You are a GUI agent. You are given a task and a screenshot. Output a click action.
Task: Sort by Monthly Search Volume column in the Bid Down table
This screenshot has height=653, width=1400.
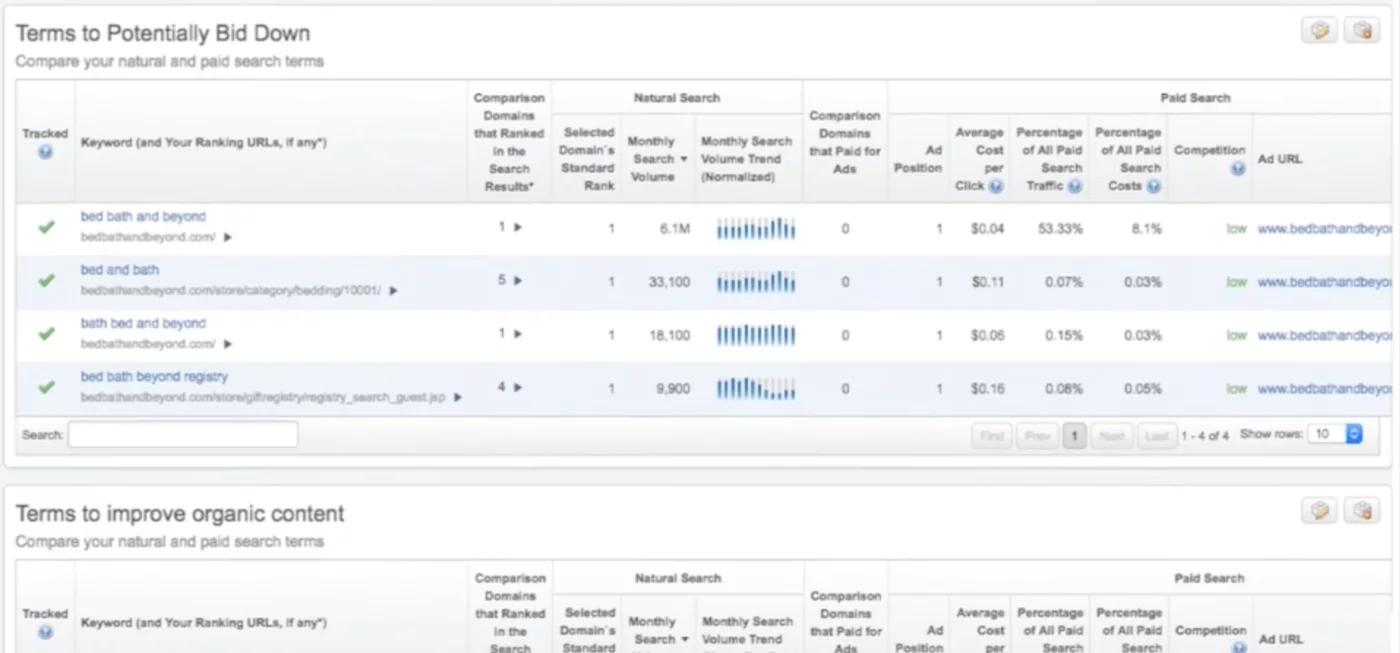point(657,159)
